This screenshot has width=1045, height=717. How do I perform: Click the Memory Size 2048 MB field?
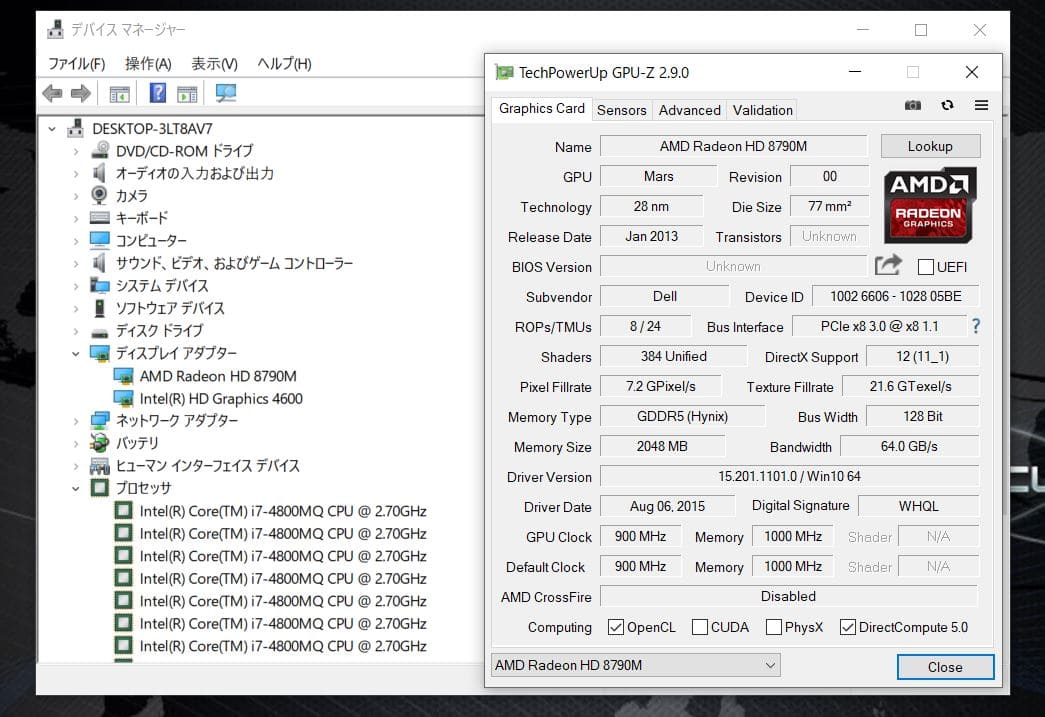[x=662, y=446]
